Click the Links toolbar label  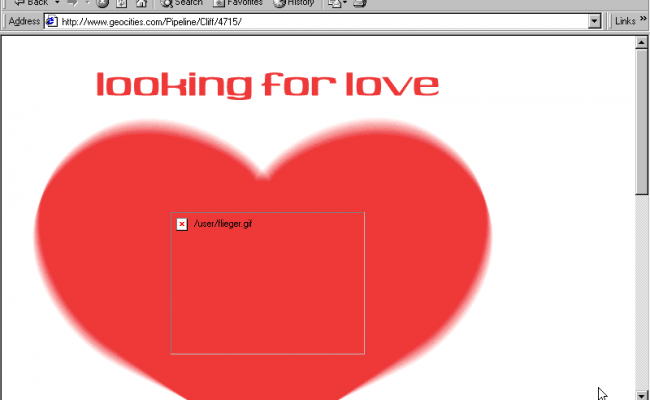(x=624, y=21)
